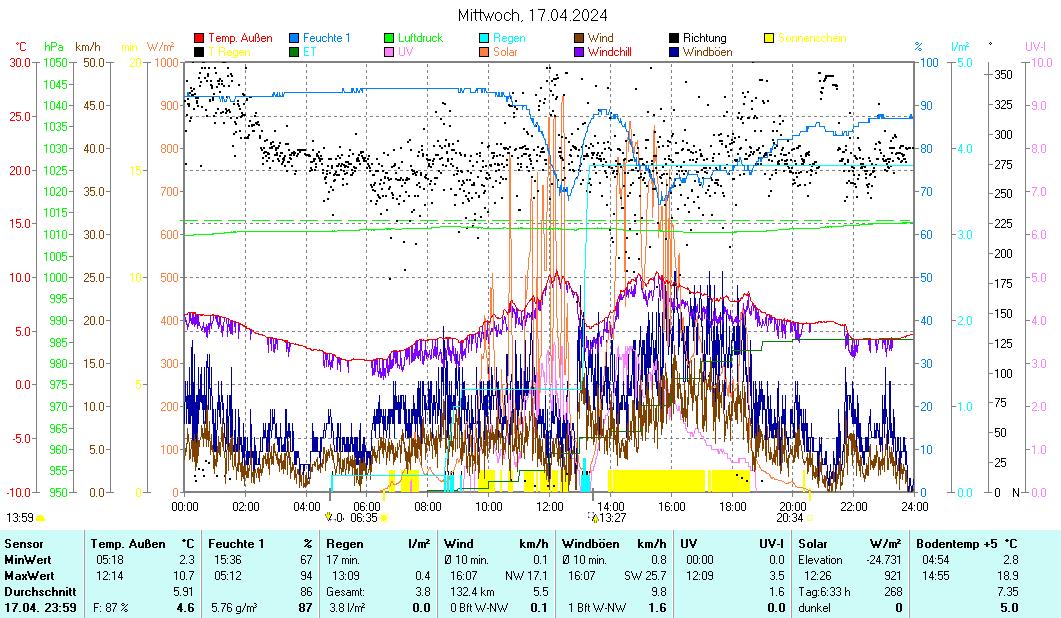1061x618 pixels.
Task: Click the sunrise icon next to 06:35
Action: pyautogui.click(x=384, y=518)
